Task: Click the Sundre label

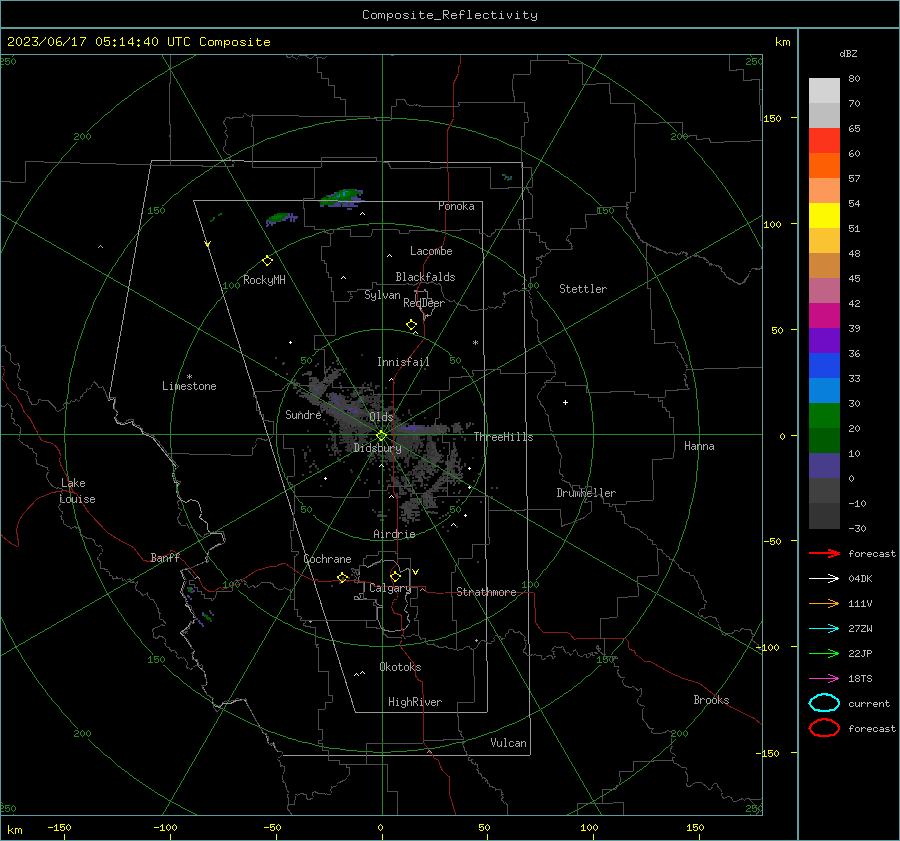Action: pos(303,414)
